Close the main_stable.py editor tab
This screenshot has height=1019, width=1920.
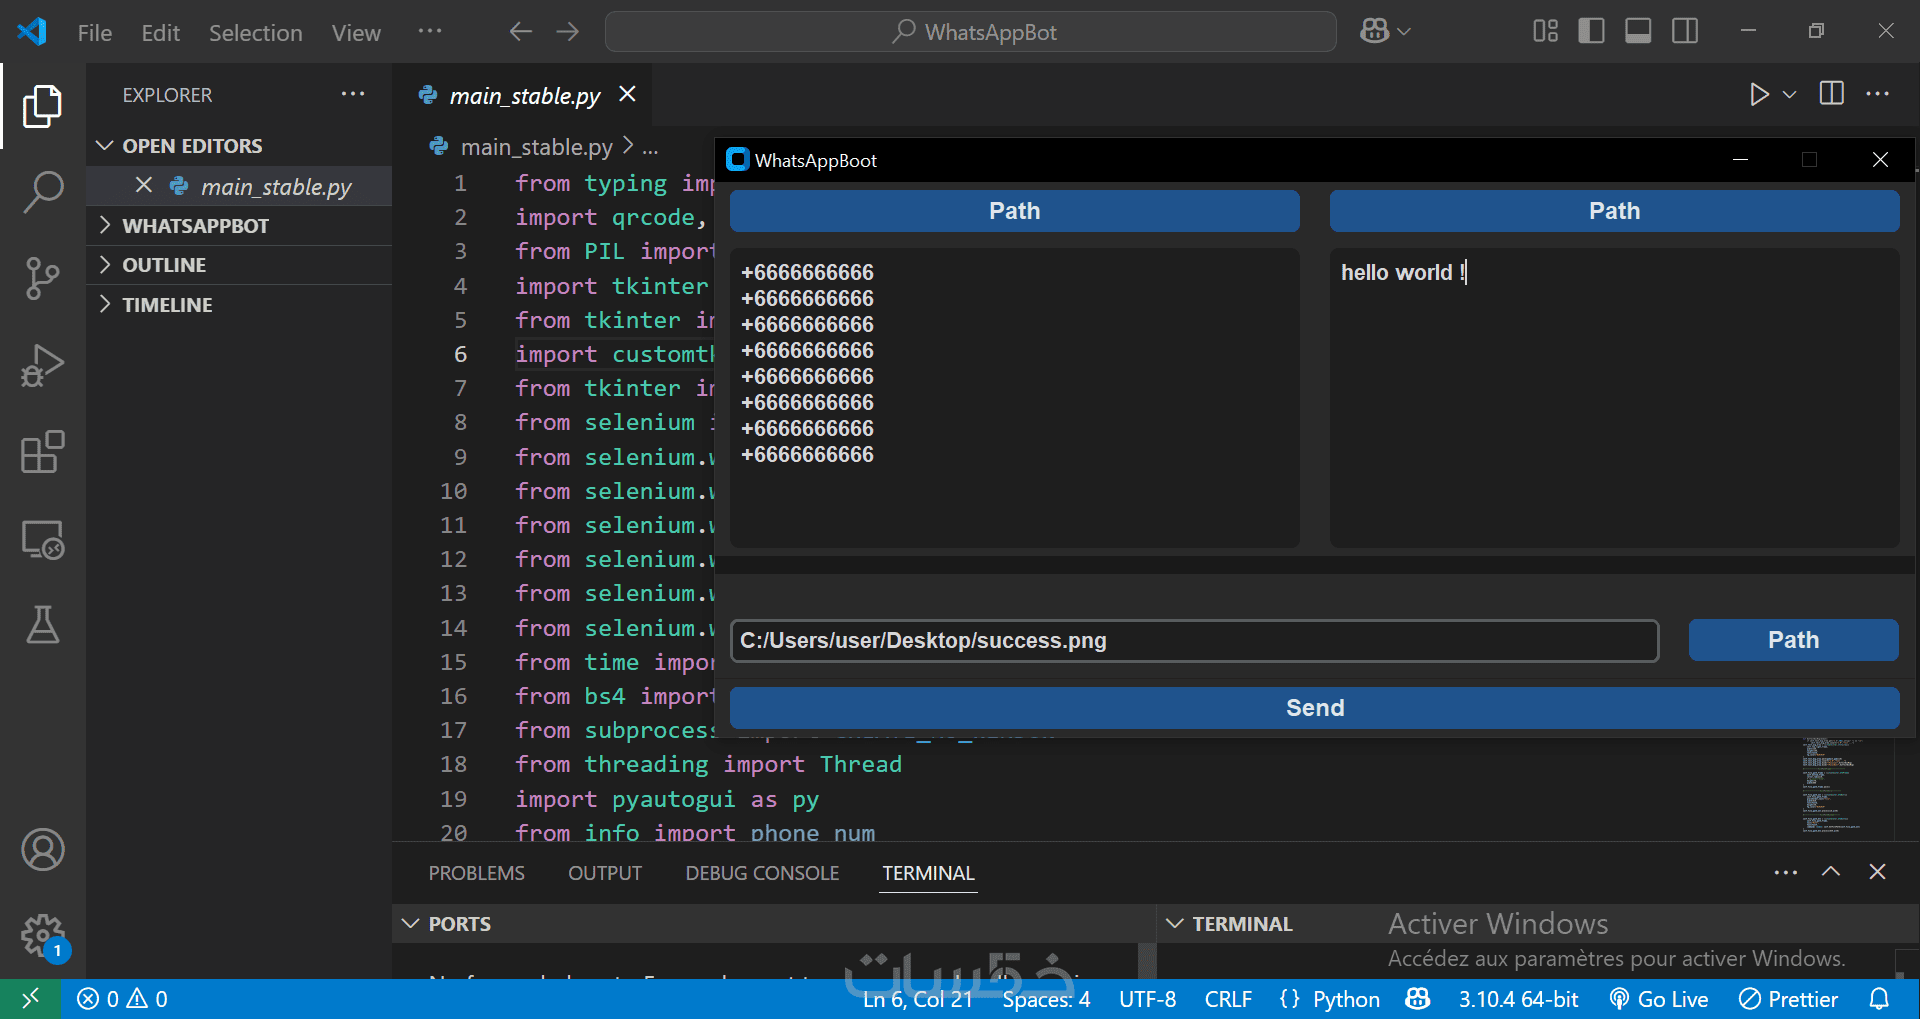(627, 94)
